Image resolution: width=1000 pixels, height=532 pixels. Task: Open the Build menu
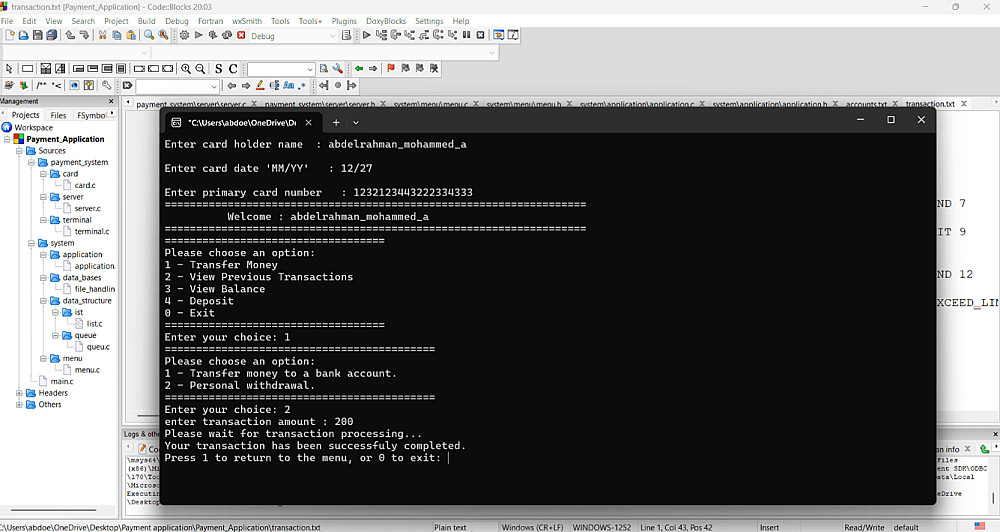tap(147, 21)
